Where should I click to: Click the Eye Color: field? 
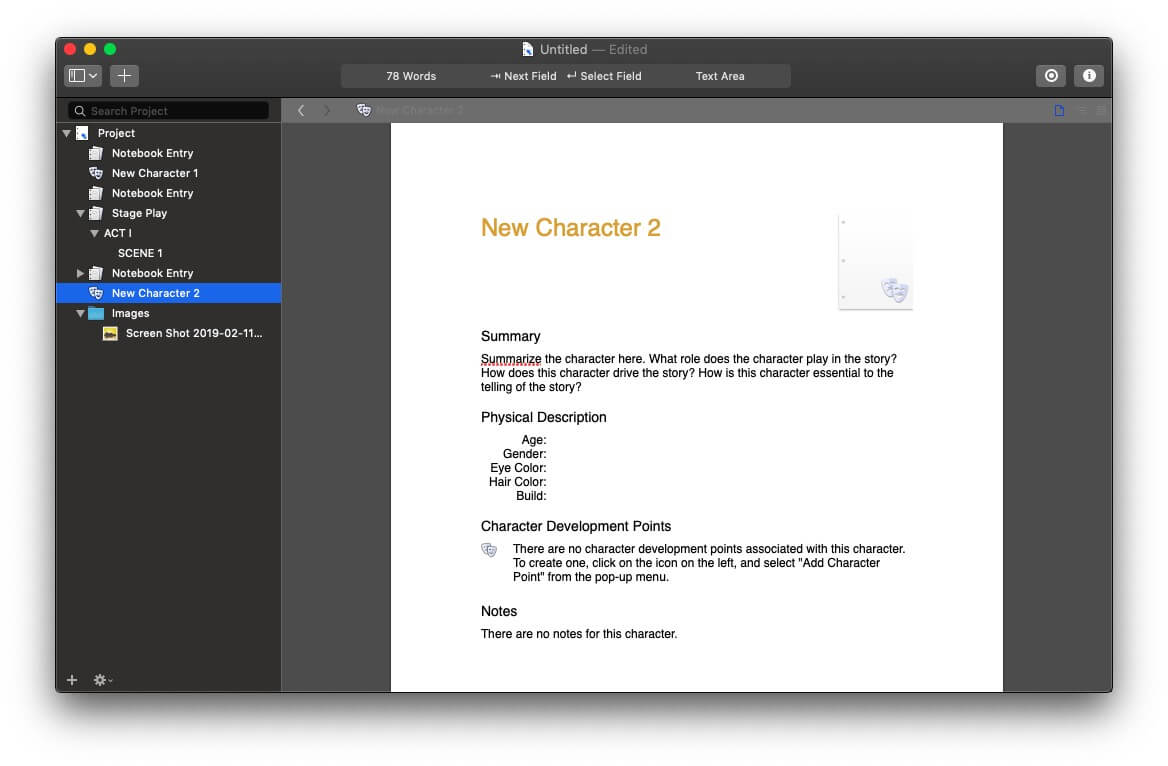click(518, 468)
